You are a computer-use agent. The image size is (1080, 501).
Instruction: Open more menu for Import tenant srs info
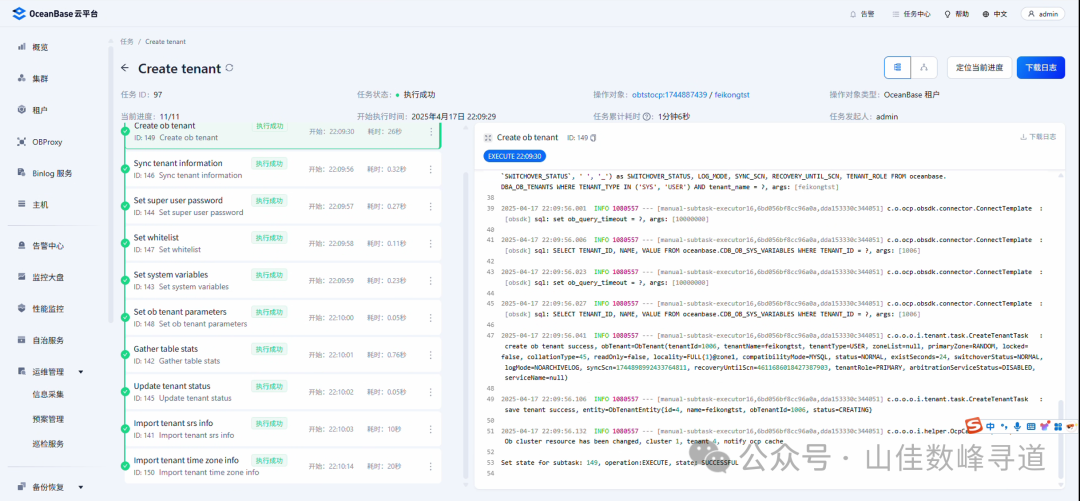pyautogui.click(x=431, y=429)
